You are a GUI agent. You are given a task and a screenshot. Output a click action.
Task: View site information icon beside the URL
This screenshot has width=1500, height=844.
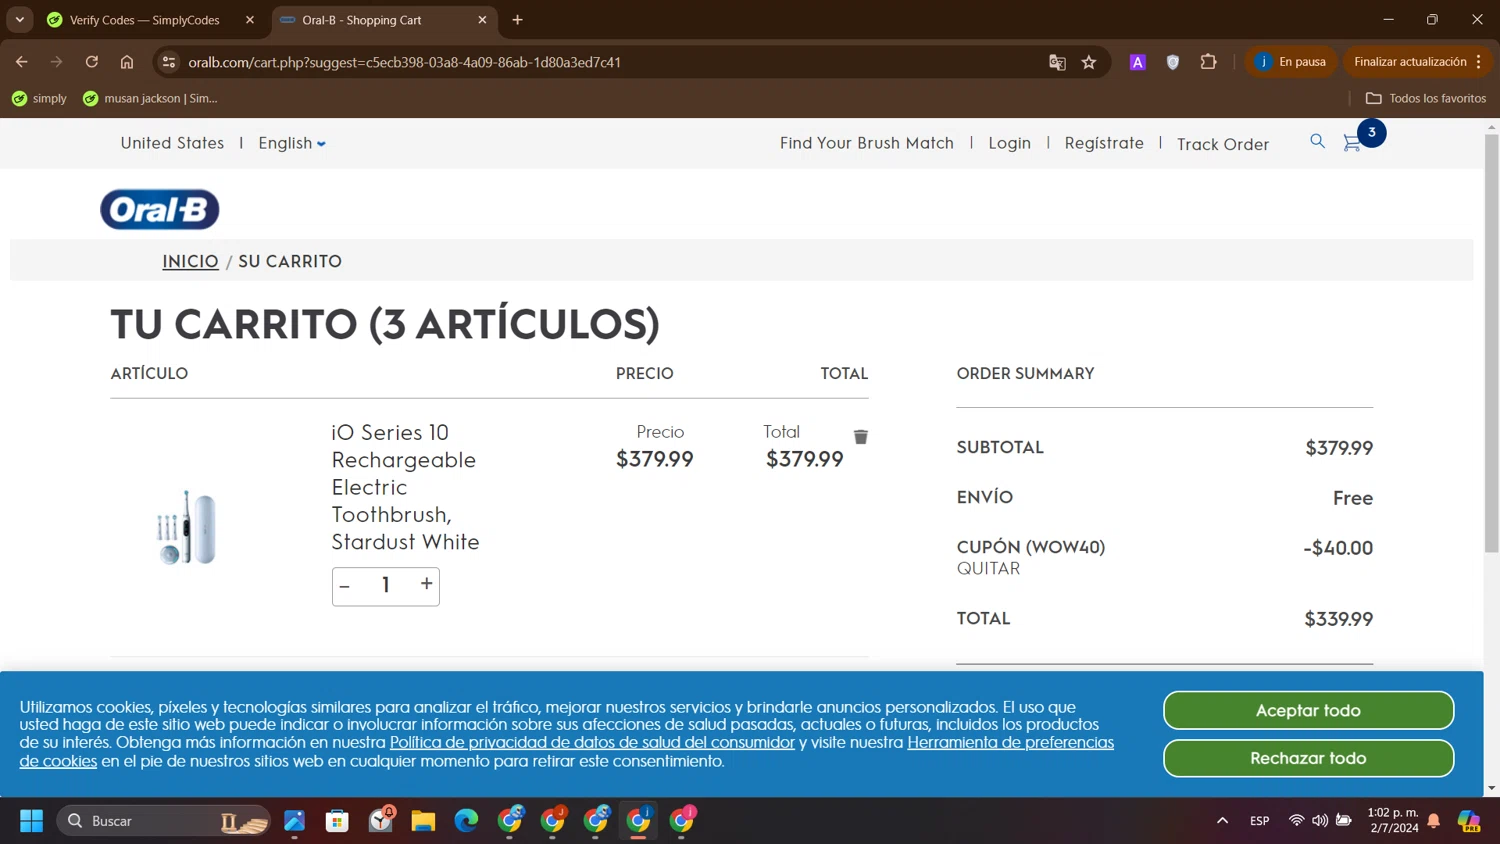click(x=169, y=62)
